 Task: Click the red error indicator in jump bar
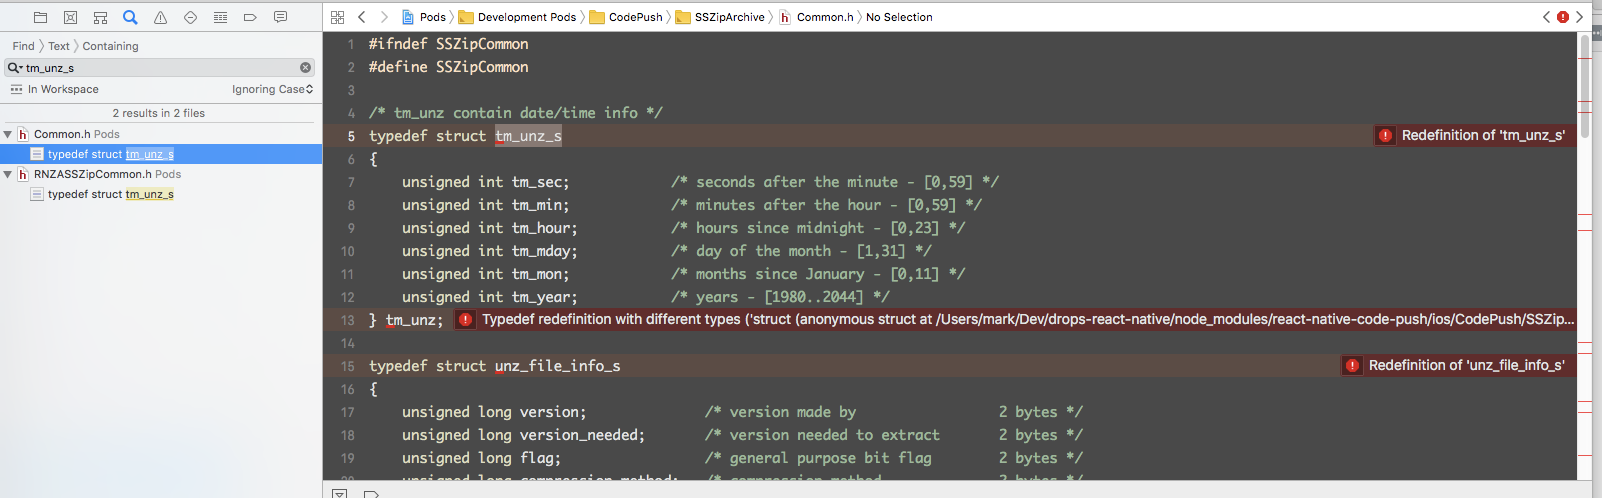point(1563,17)
